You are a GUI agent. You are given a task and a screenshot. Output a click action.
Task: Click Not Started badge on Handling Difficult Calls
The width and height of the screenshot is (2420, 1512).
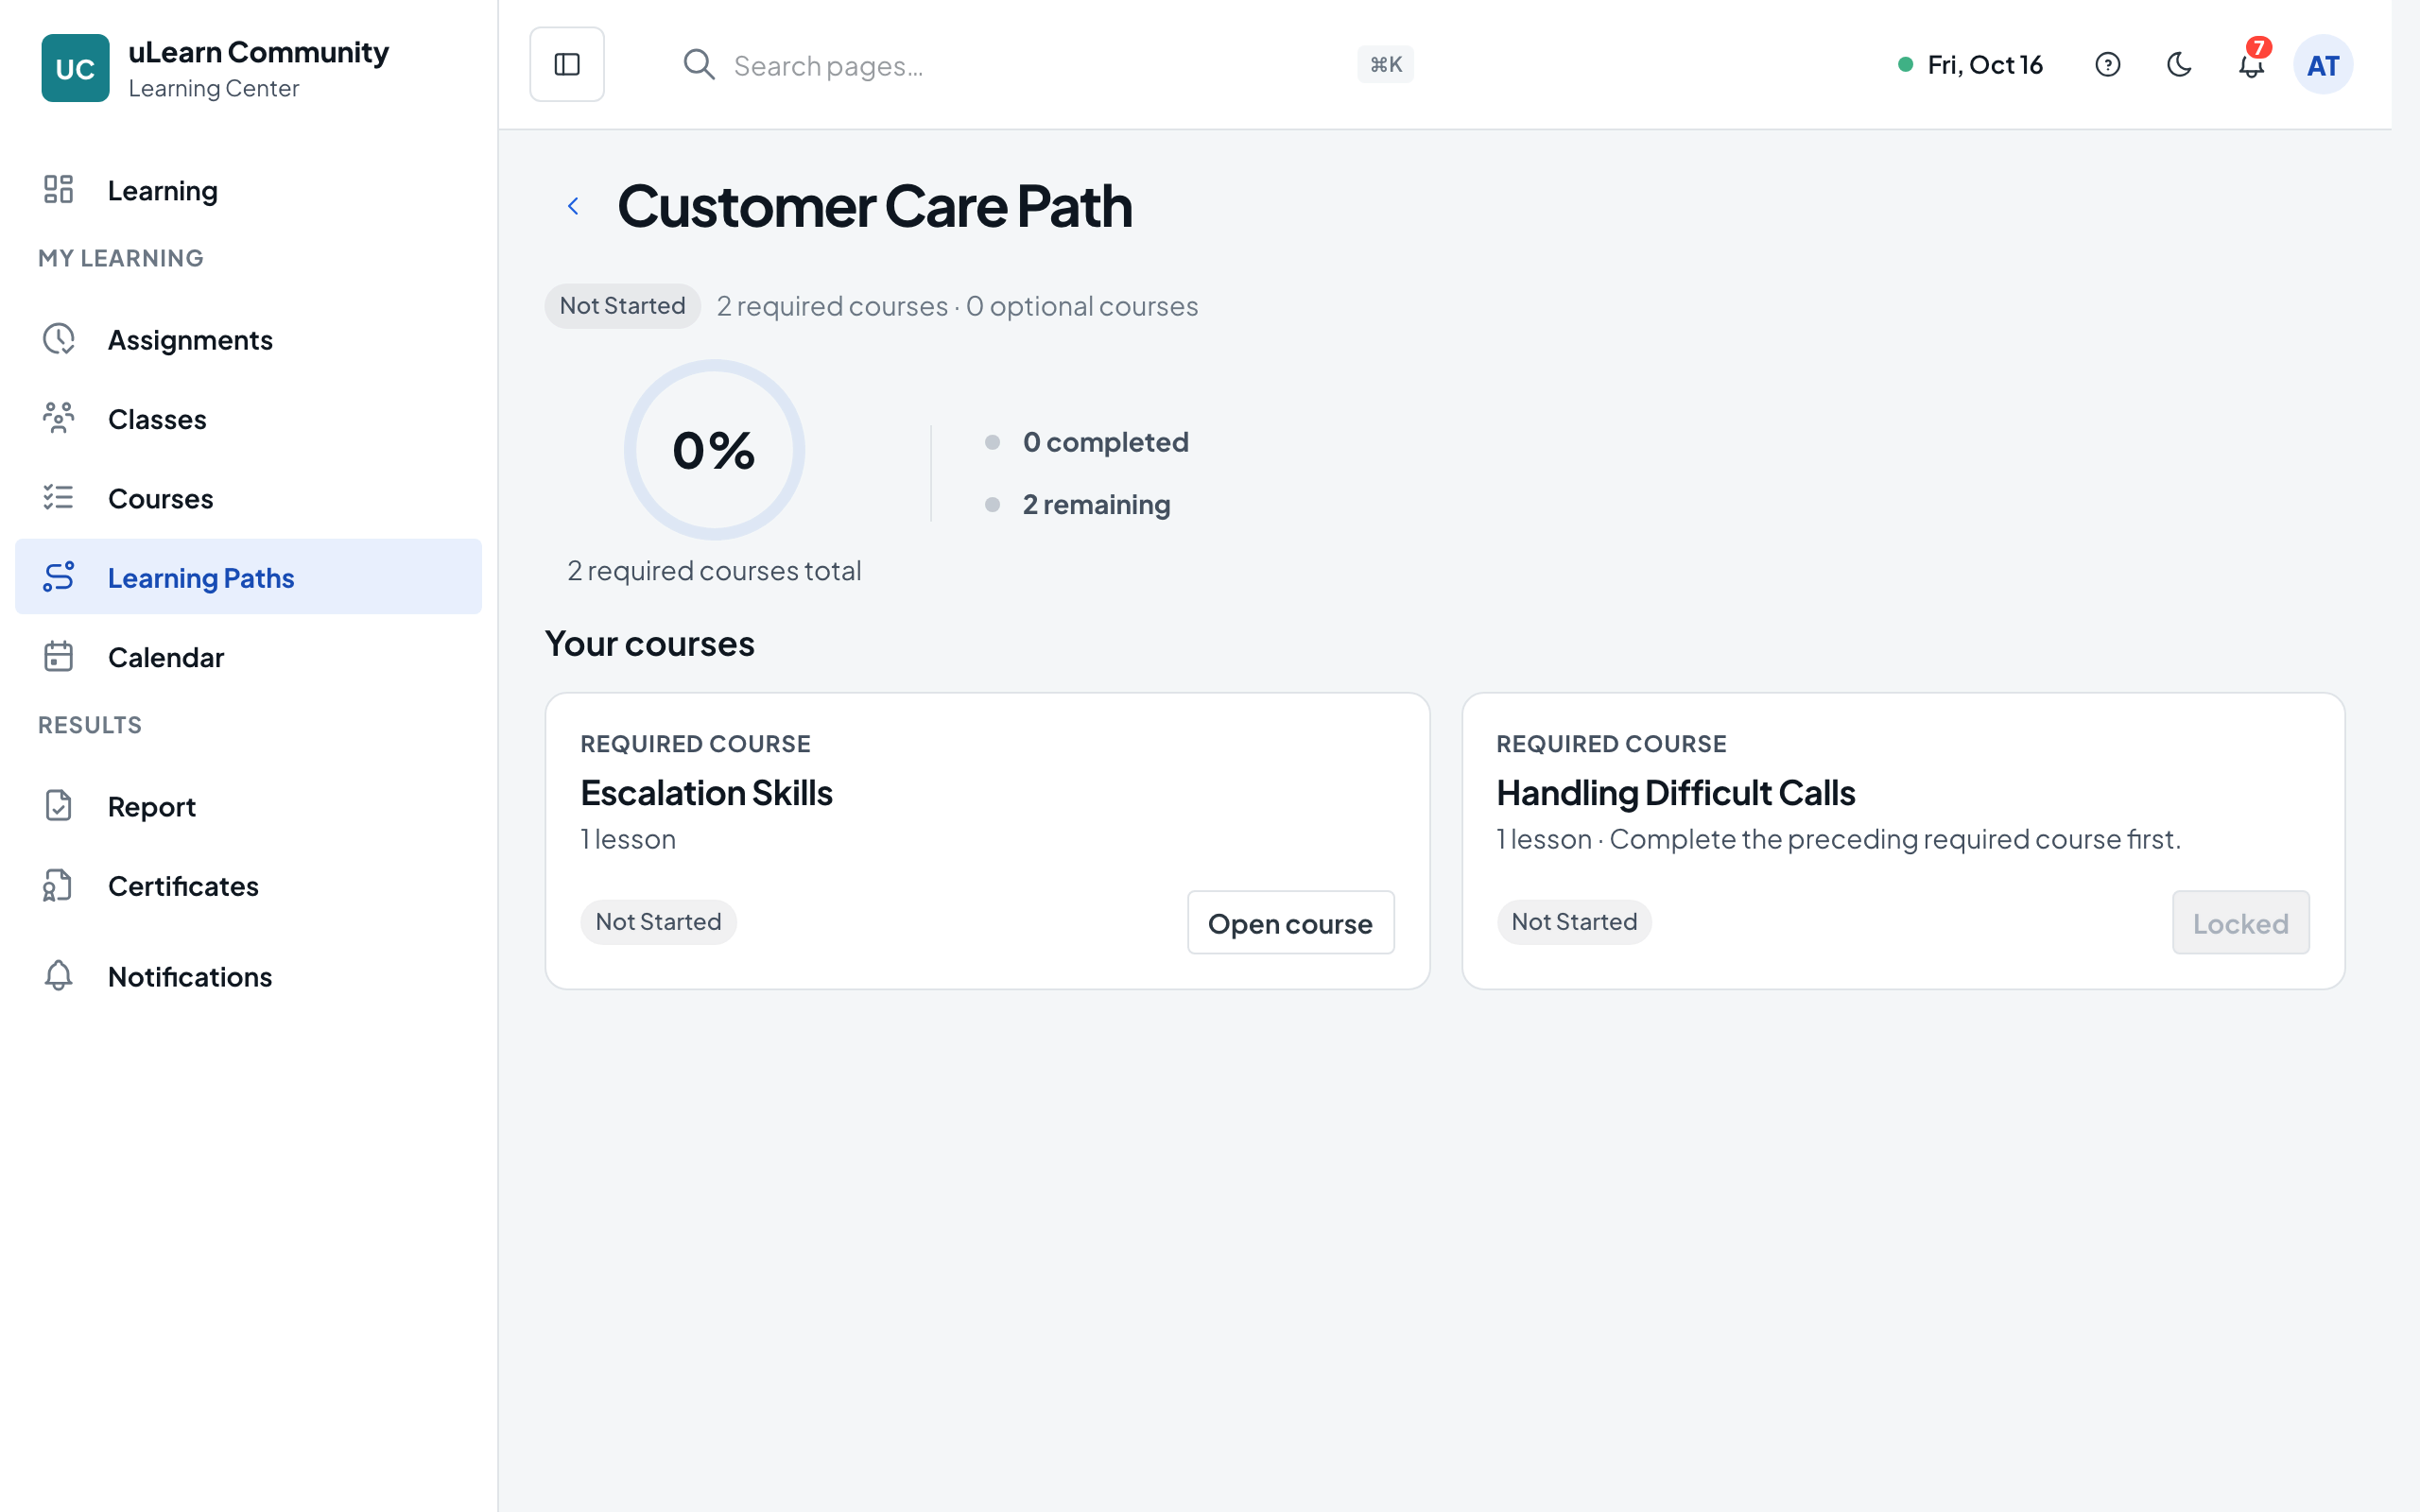pos(1574,922)
